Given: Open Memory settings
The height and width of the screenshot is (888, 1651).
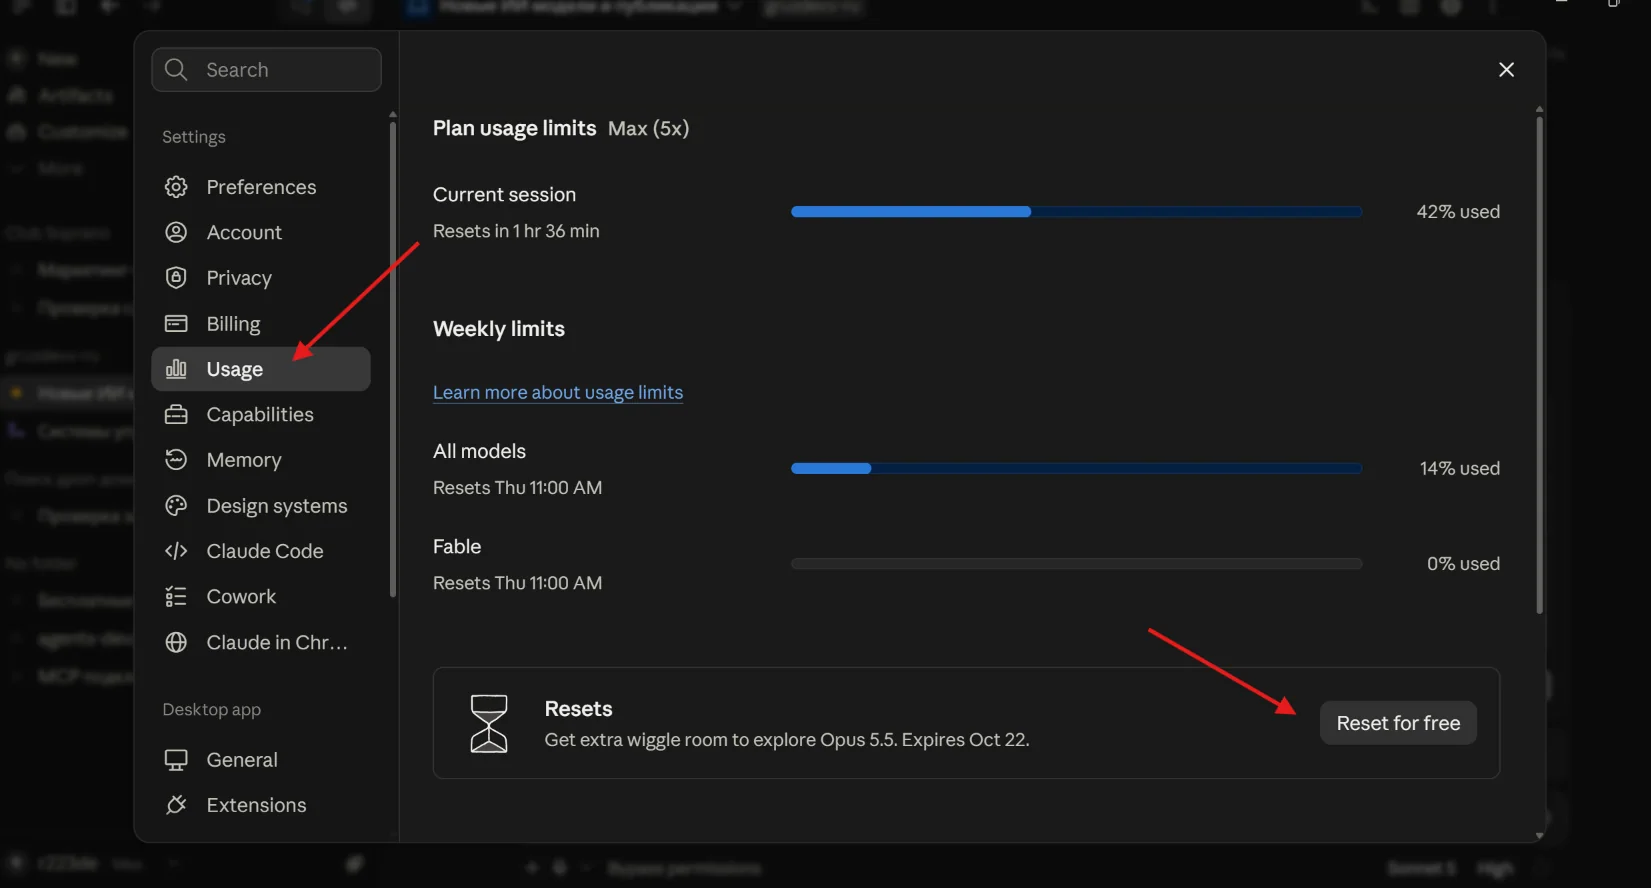Looking at the screenshot, I should 261,459.
